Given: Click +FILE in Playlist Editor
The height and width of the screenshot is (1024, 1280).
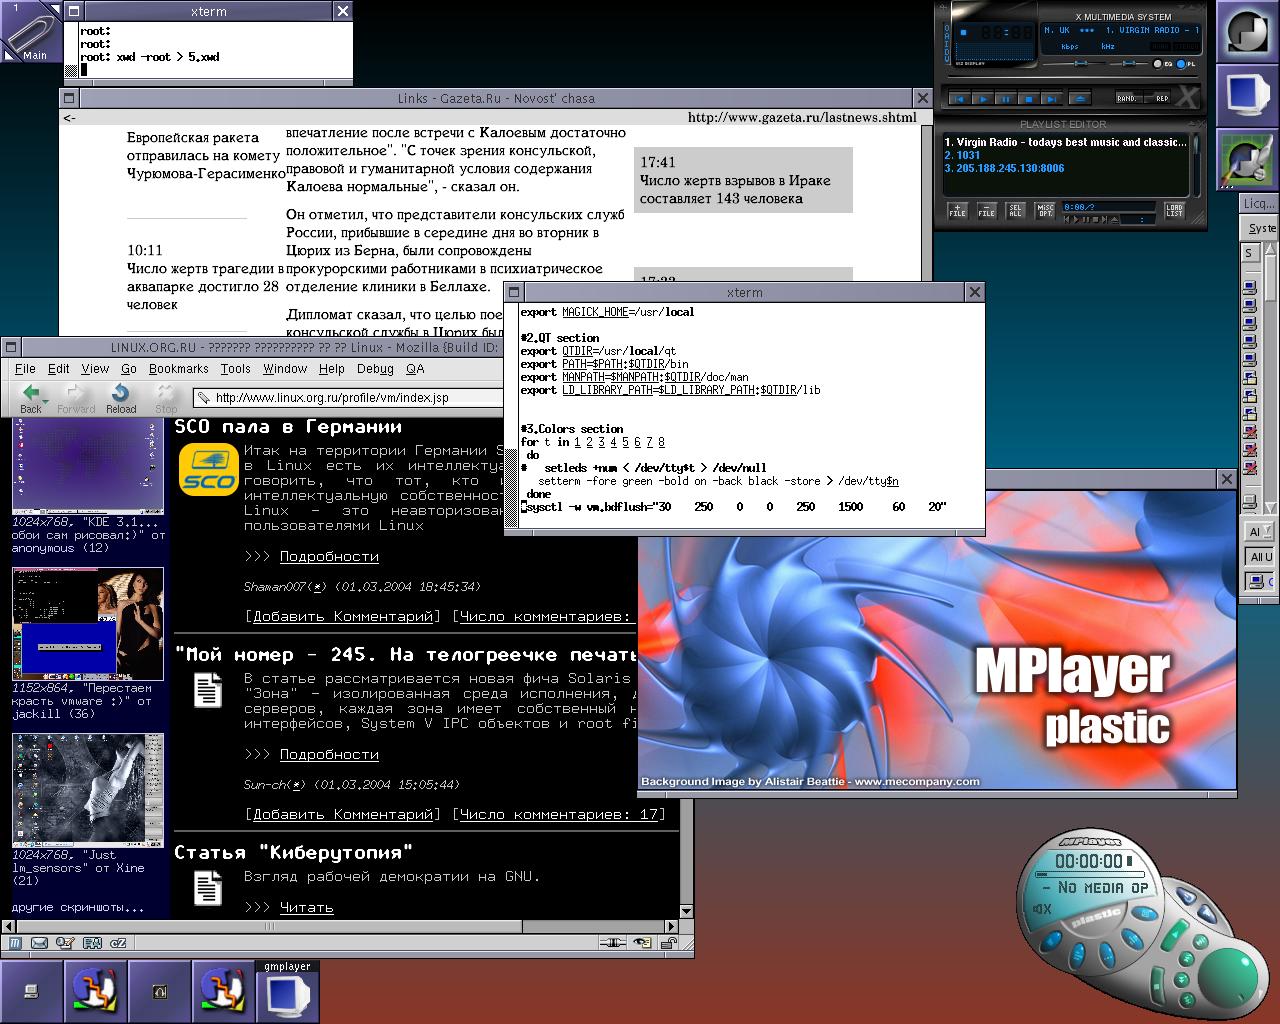Looking at the screenshot, I should [x=958, y=210].
